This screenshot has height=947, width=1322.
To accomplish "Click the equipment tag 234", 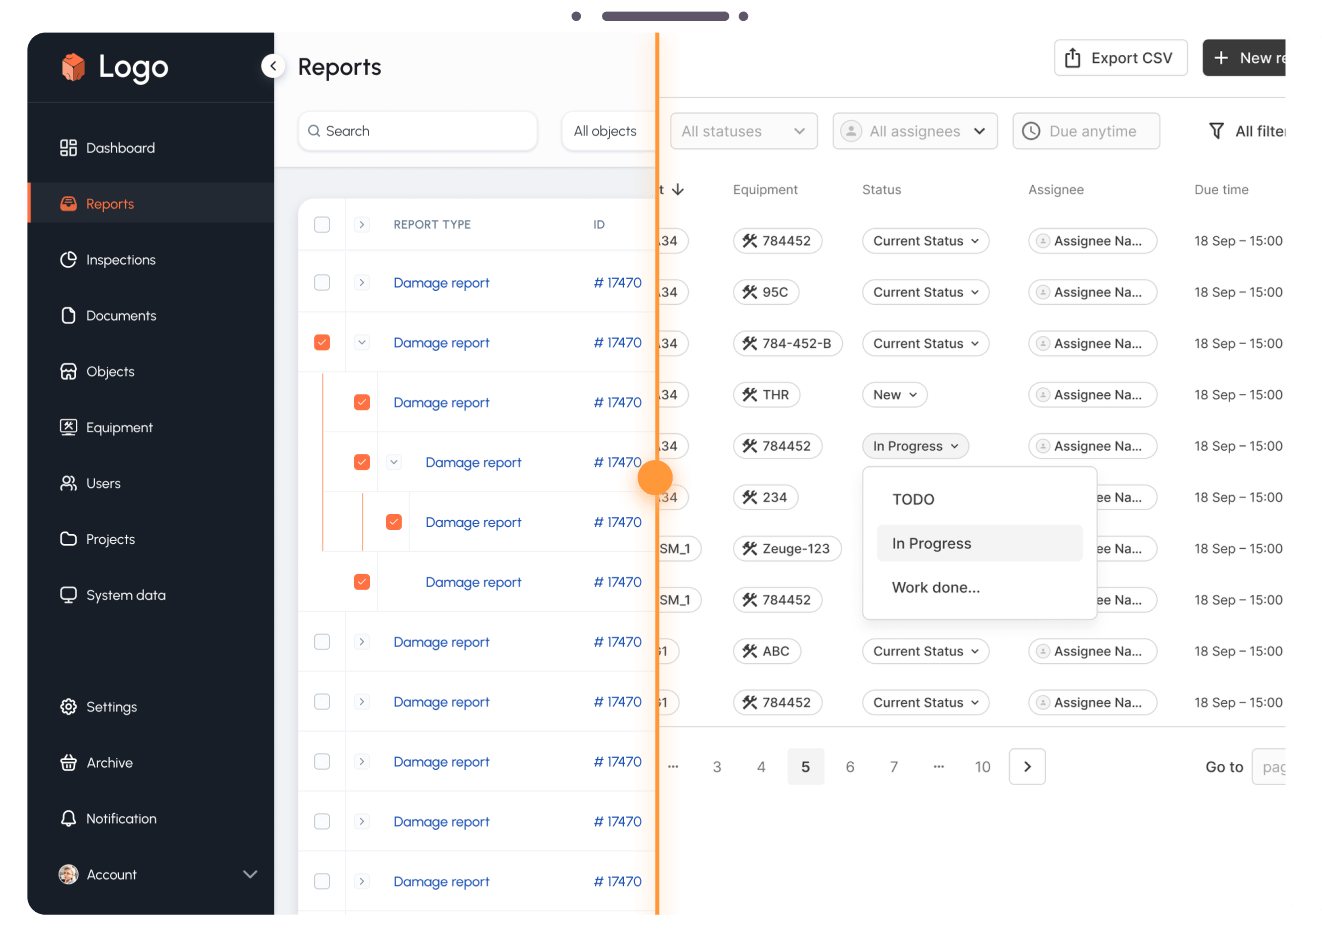I will pyautogui.click(x=765, y=497).
